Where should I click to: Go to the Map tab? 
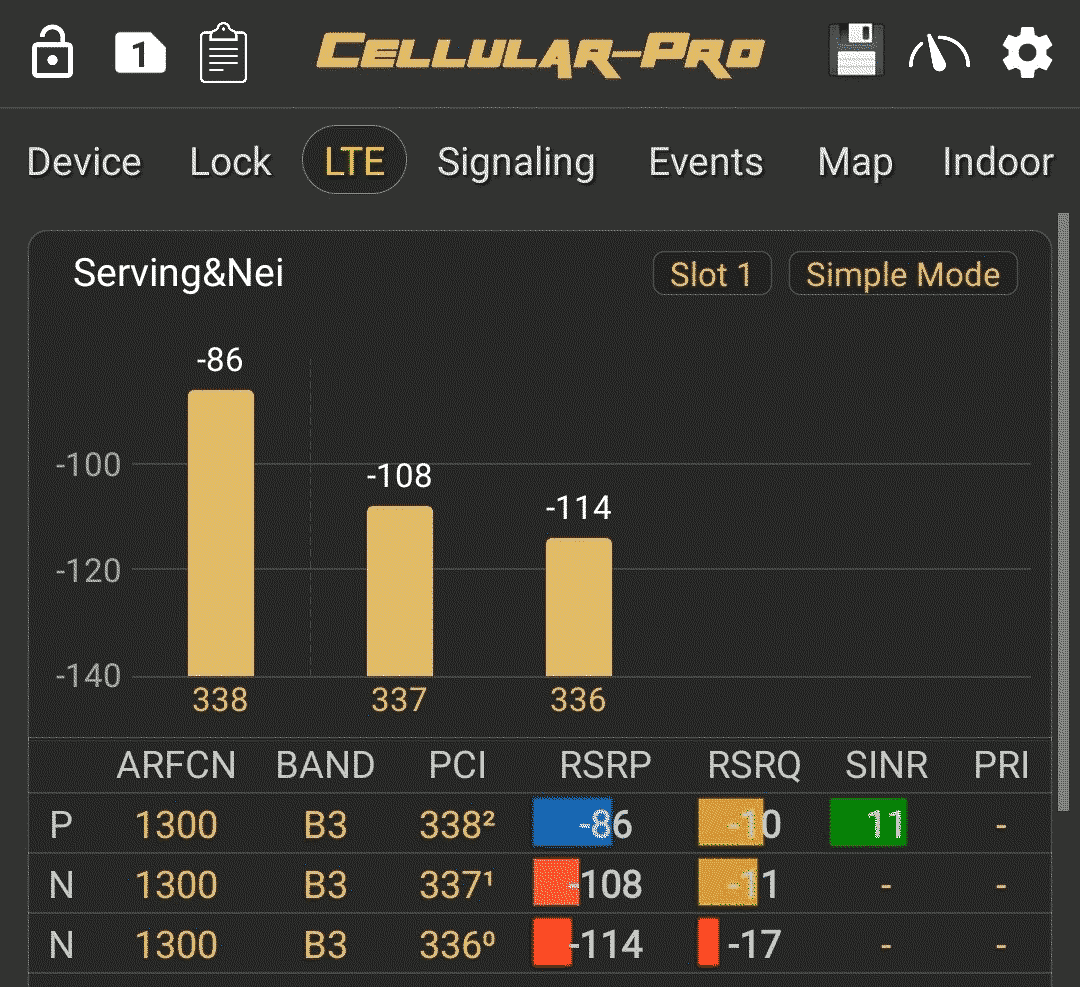tap(855, 163)
